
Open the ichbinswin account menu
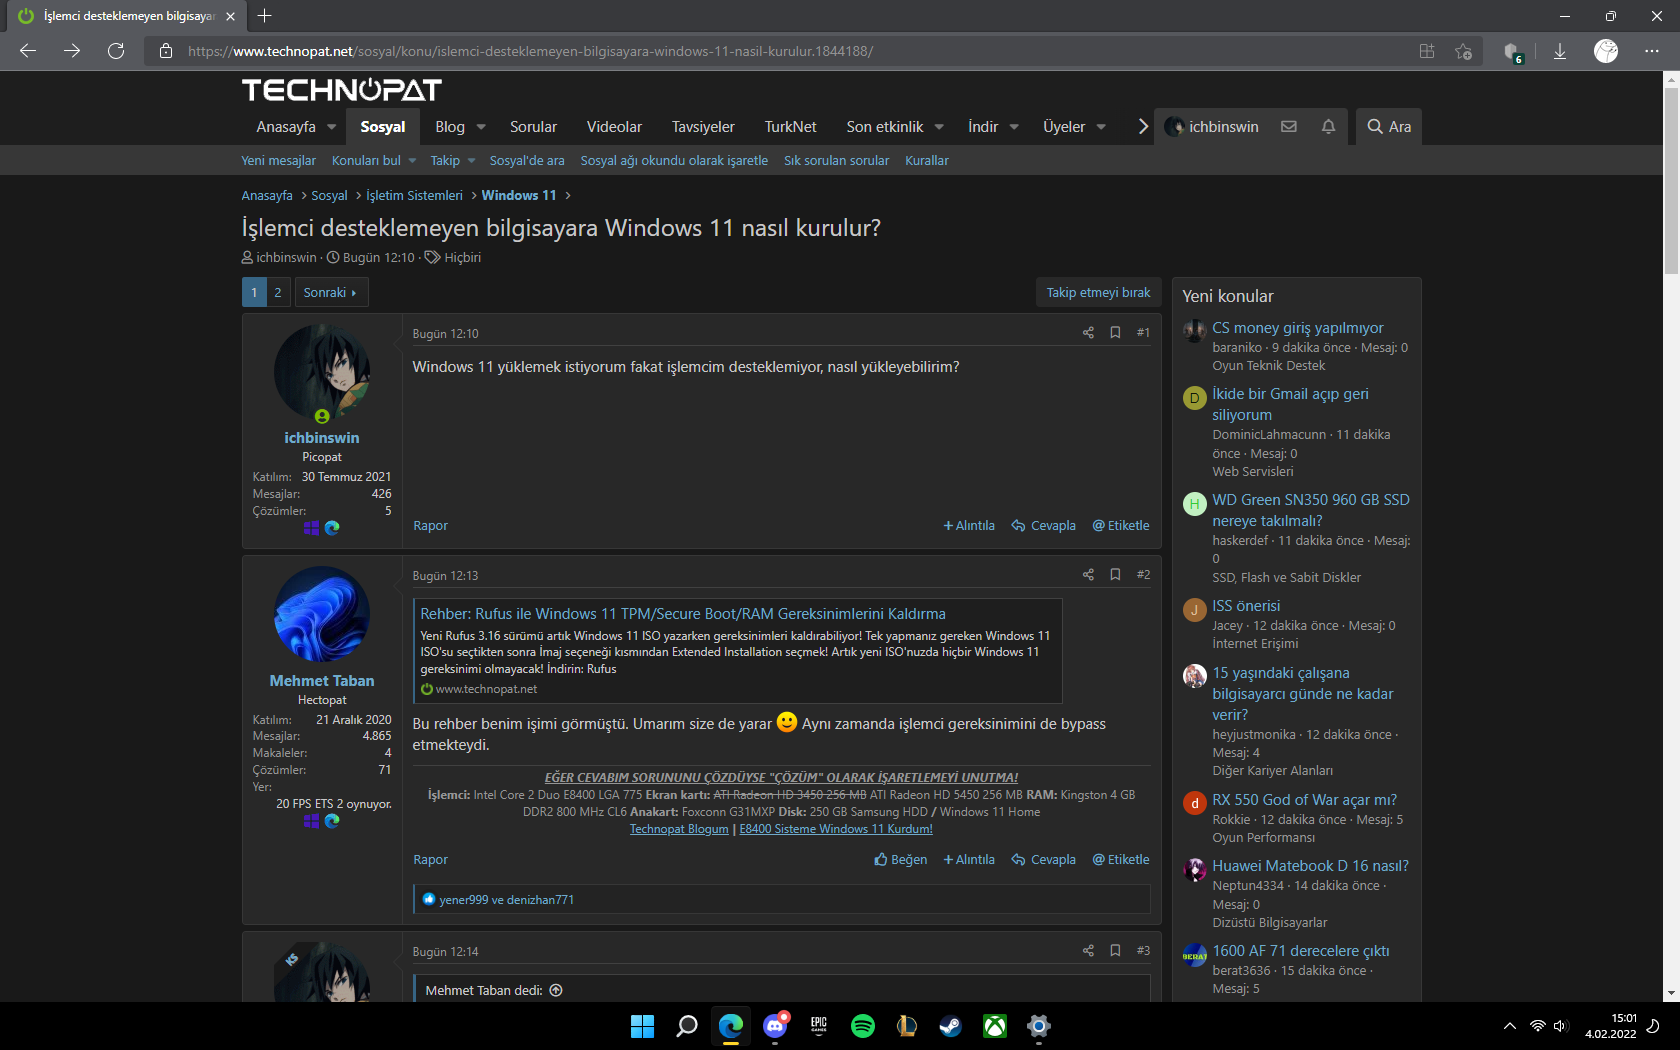[x=1213, y=127]
